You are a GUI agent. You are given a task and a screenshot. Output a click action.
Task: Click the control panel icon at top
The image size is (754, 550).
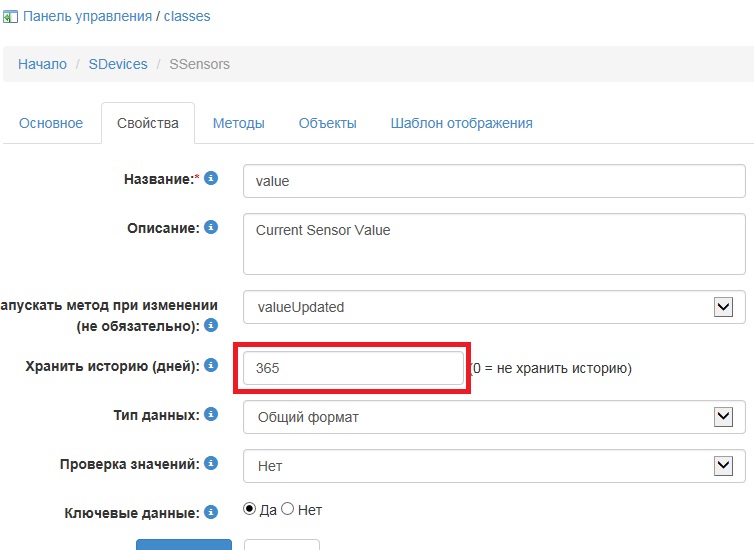tap(11, 17)
